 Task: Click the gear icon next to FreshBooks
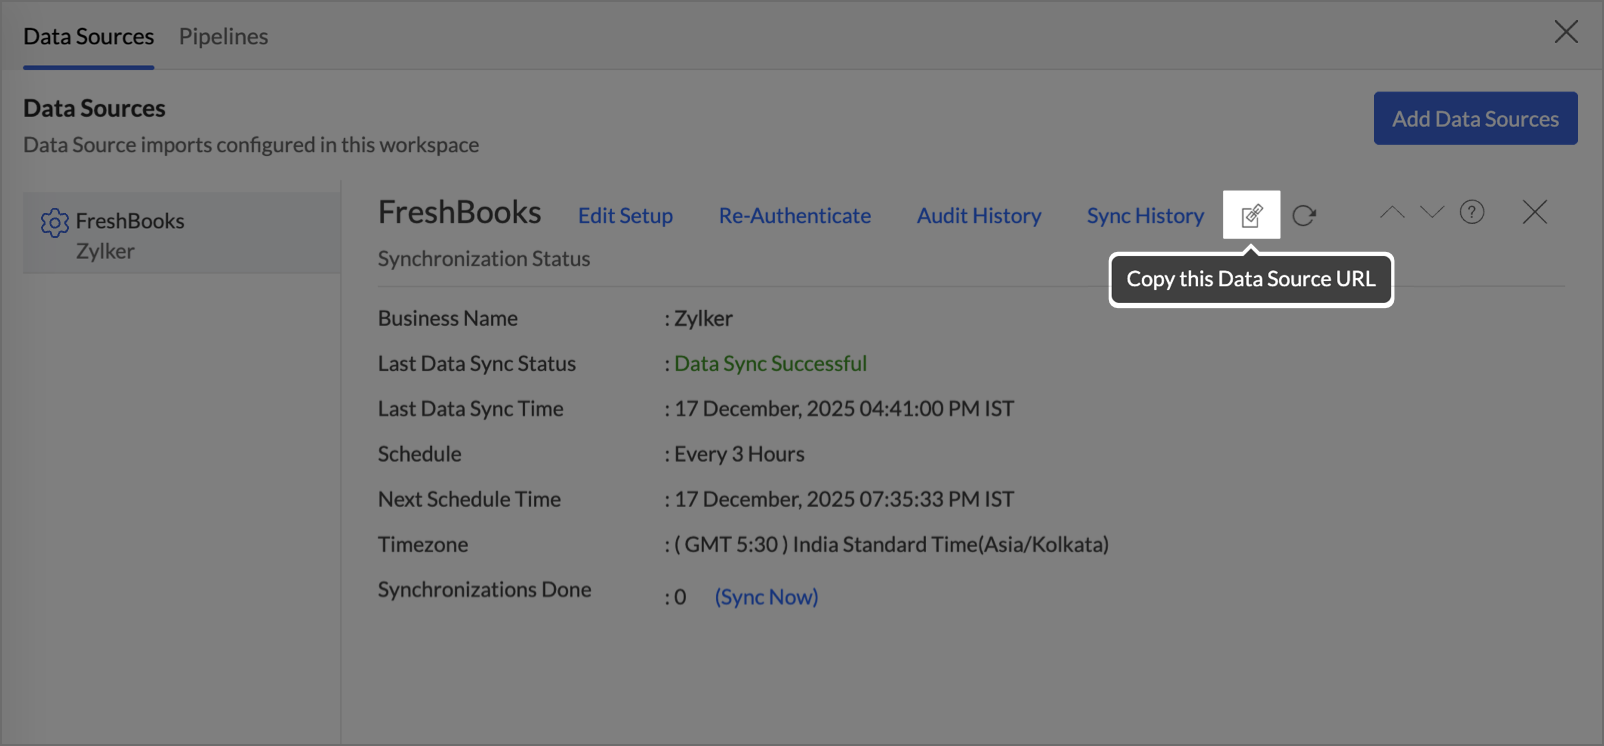(54, 222)
